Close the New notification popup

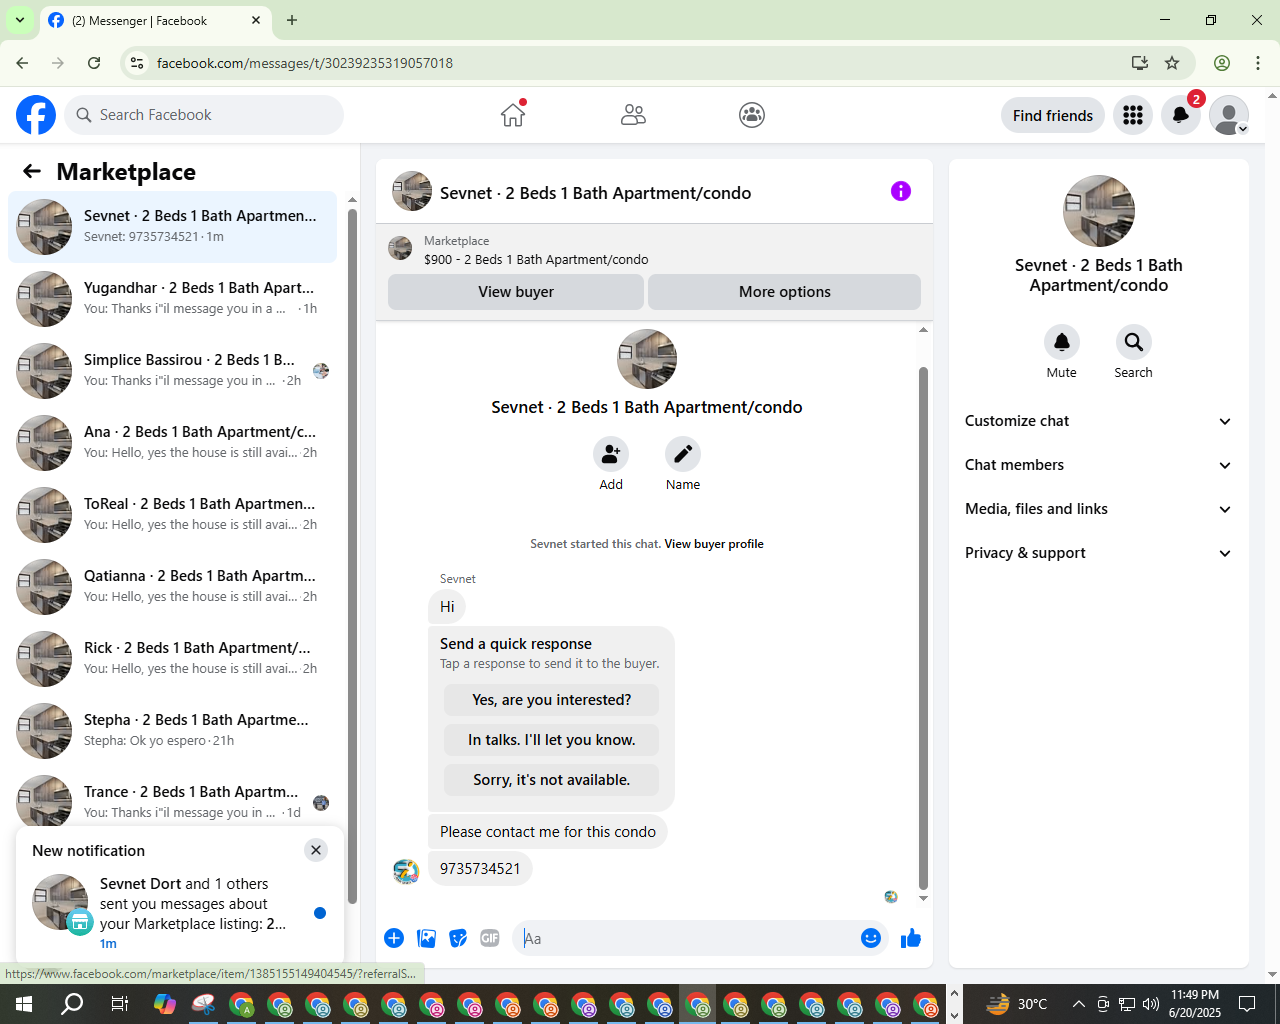[316, 850]
